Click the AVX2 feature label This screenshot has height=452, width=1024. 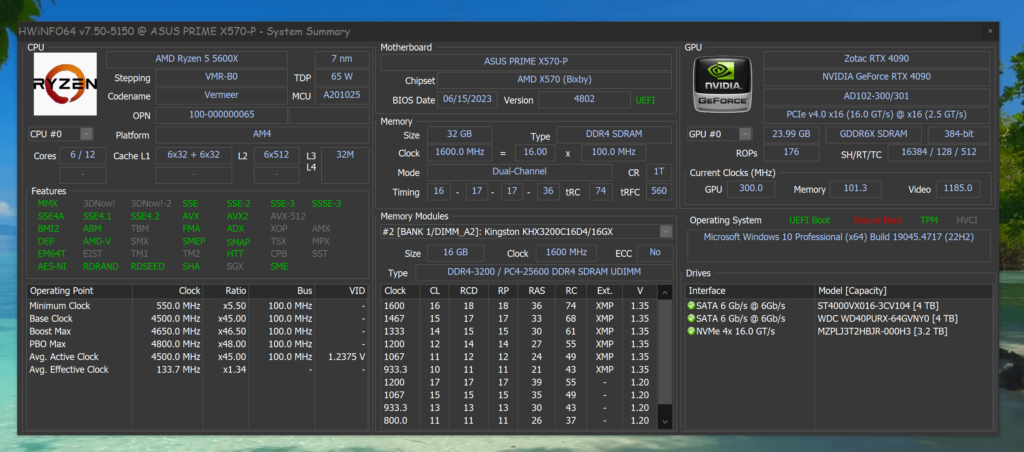coord(237,216)
